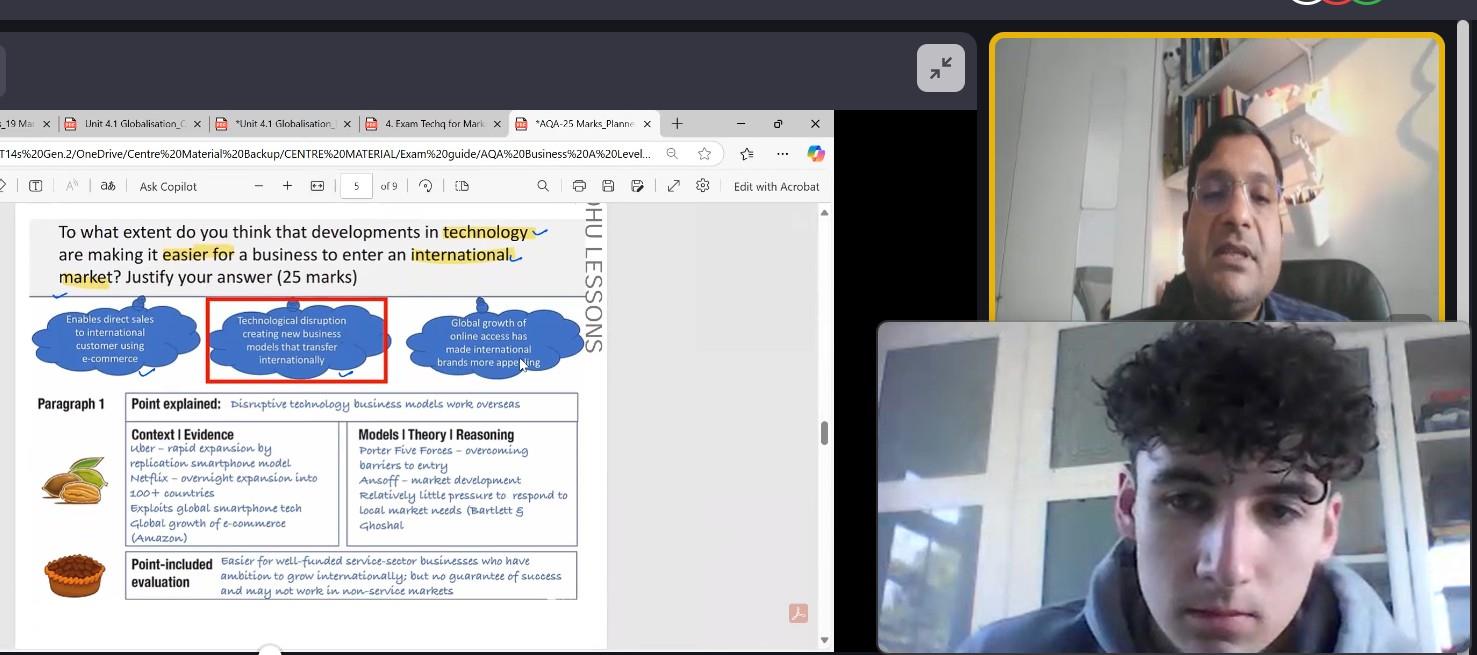Enter full screen PDF mode
The height and width of the screenshot is (655, 1477).
click(x=674, y=186)
